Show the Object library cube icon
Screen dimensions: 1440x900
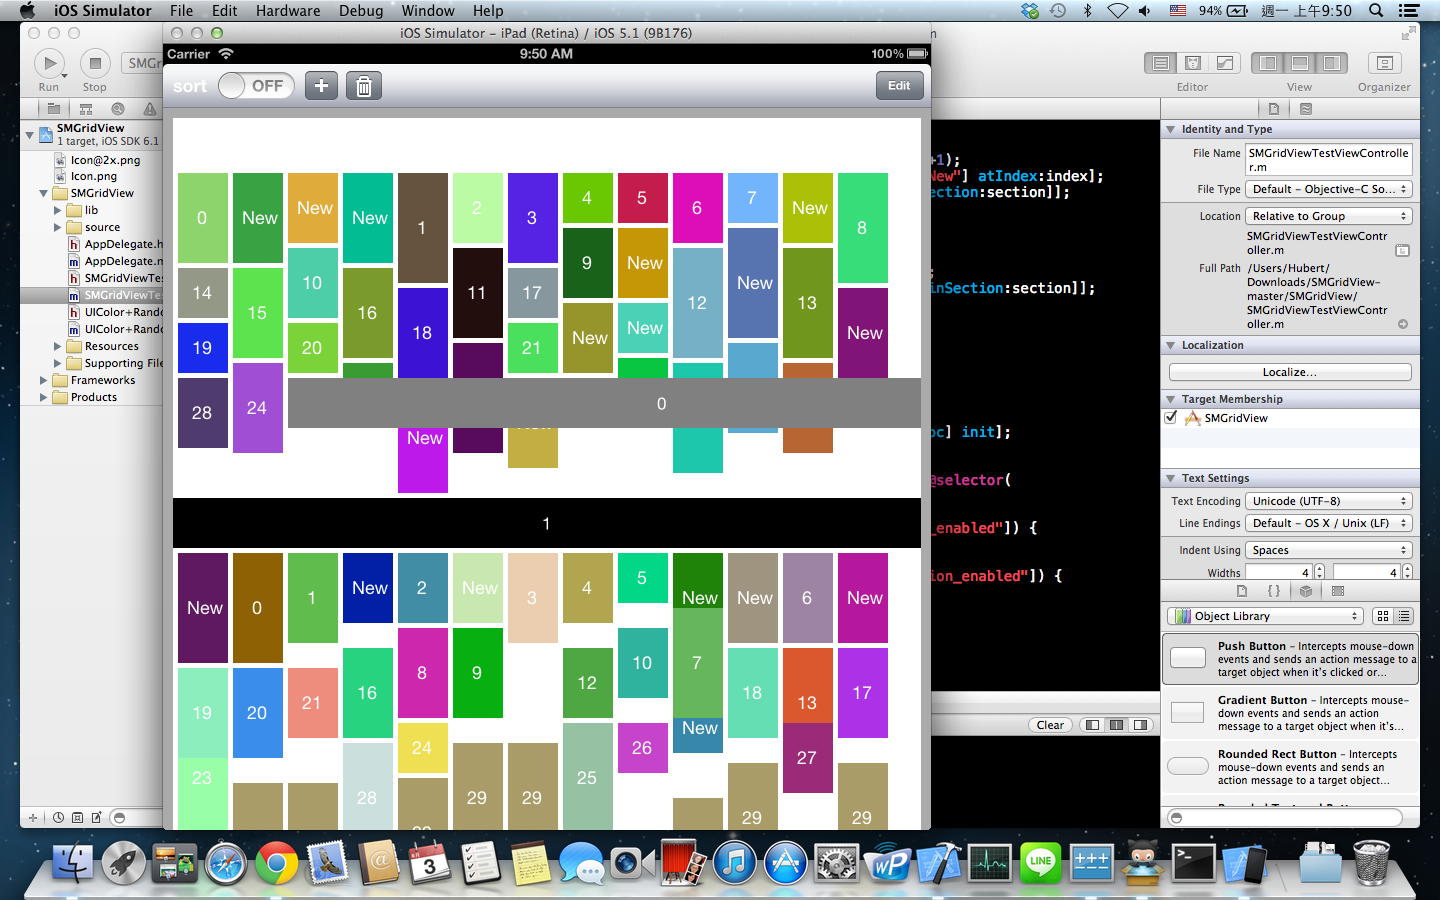click(x=1306, y=591)
